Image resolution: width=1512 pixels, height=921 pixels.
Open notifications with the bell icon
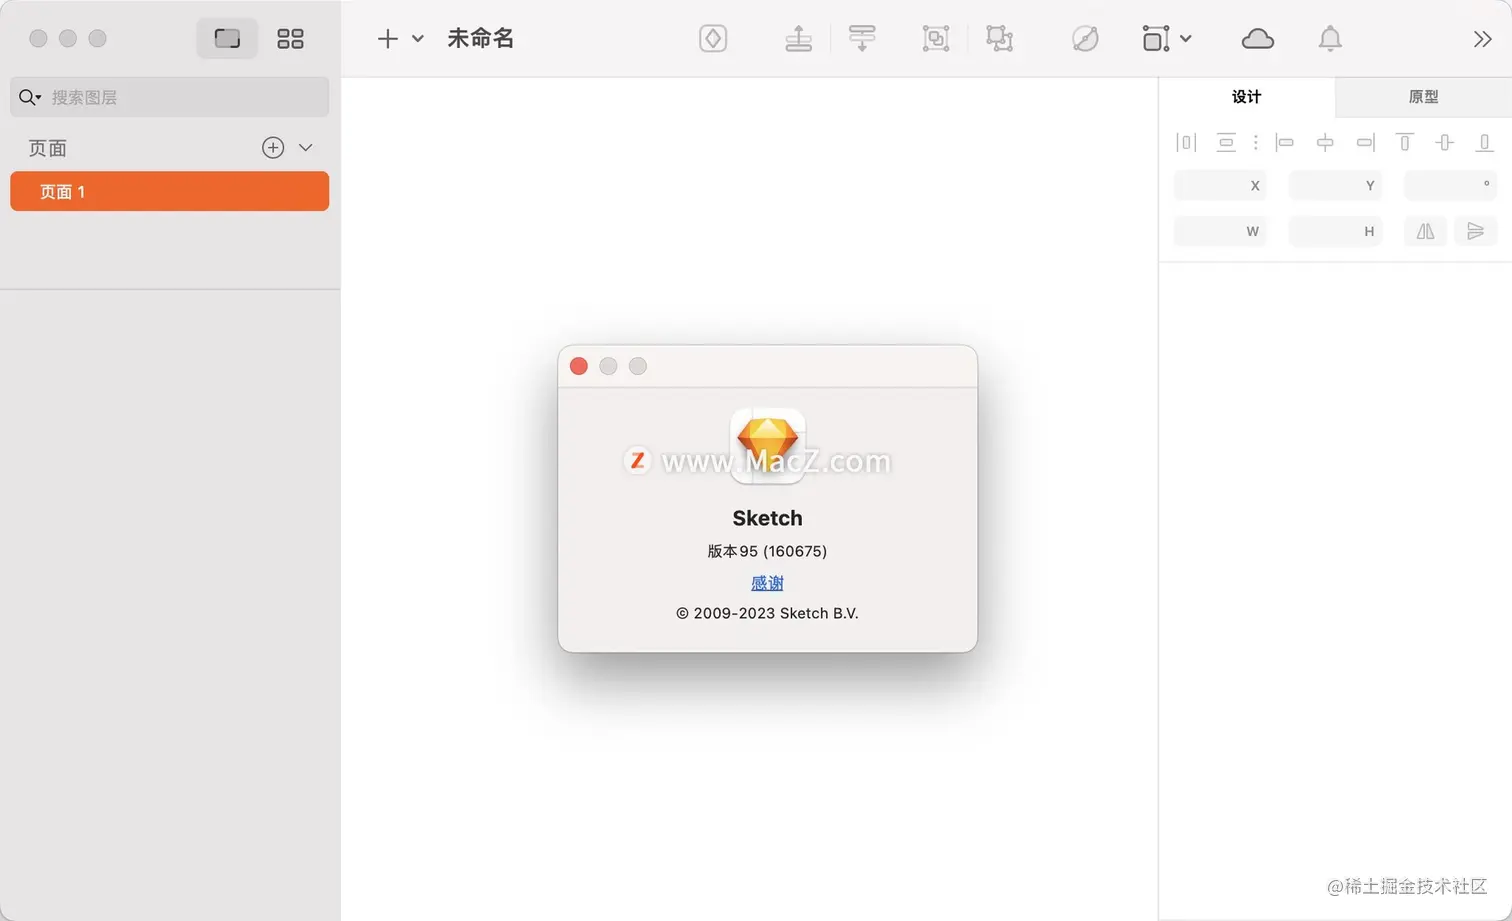pyautogui.click(x=1330, y=39)
